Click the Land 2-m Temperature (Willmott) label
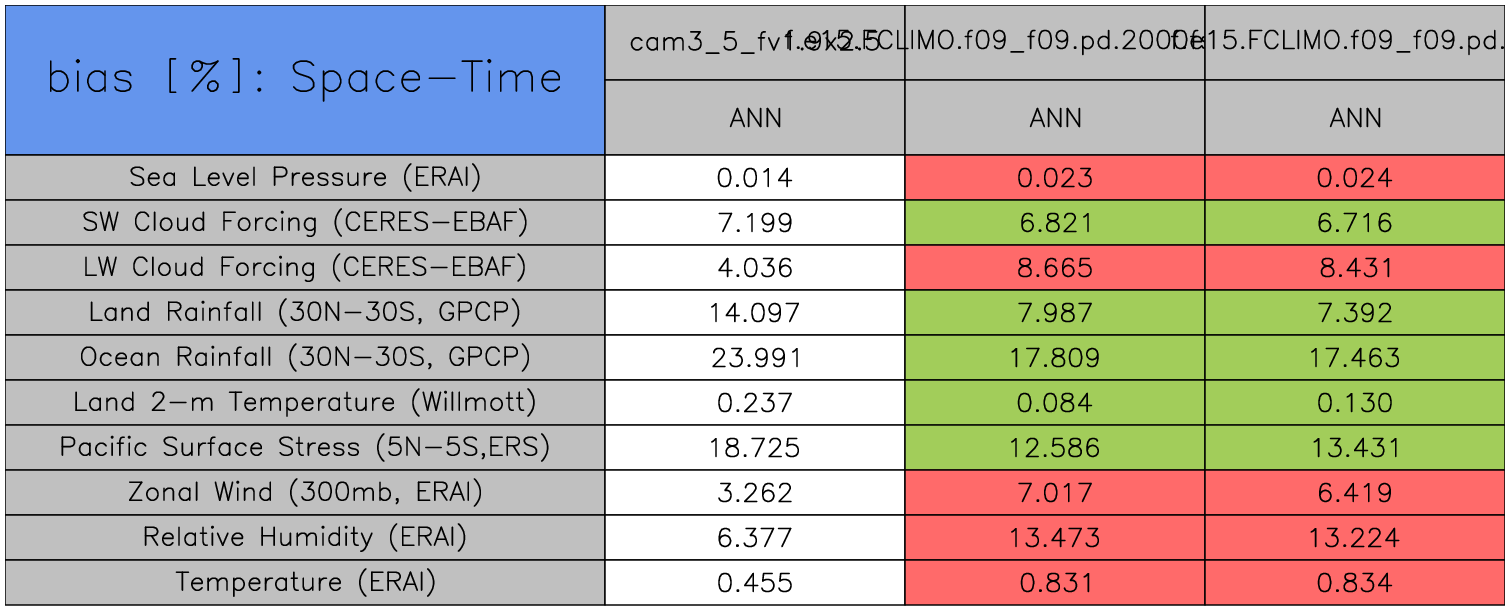This screenshot has width=1510, height=611. (x=305, y=403)
